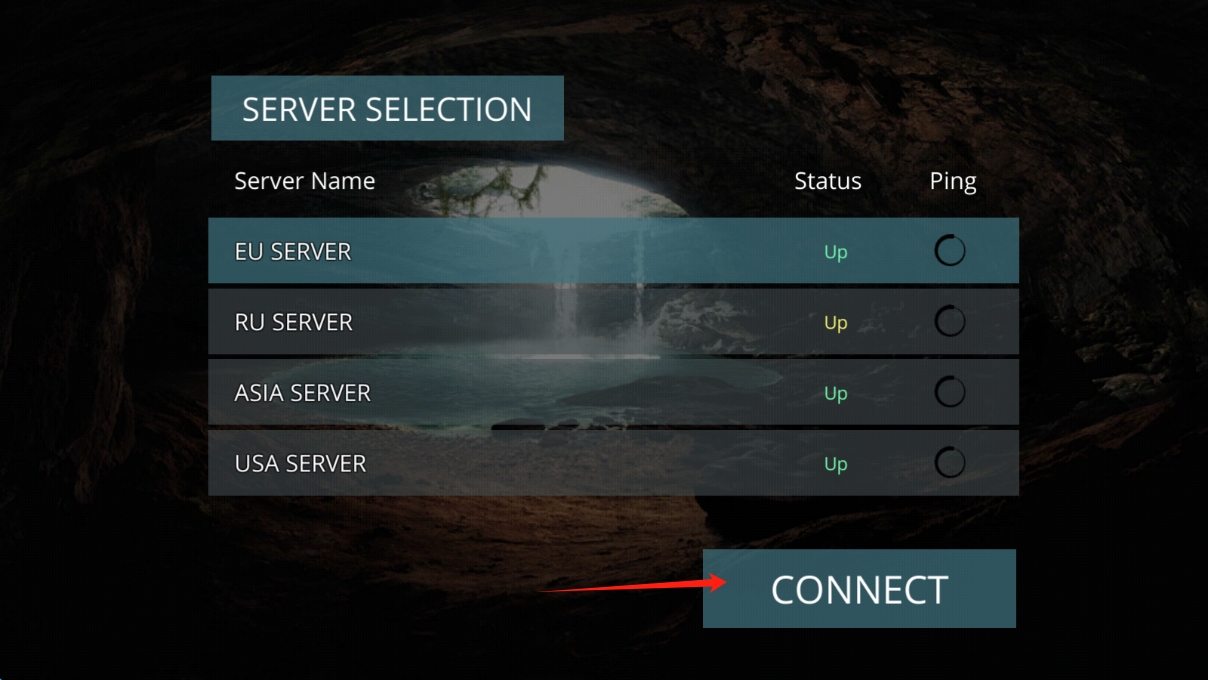
Task: Choose the ASIA SERVER entry
Action: (613, 392)
